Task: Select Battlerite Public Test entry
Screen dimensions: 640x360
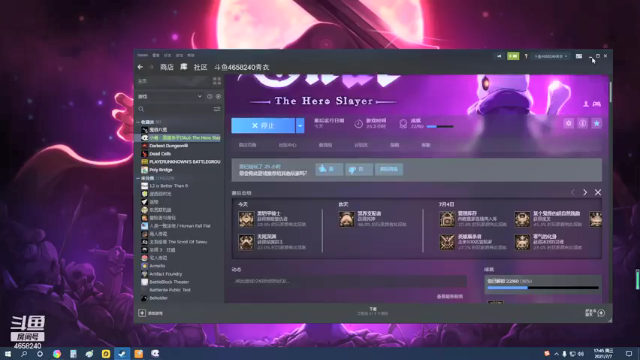Action: 170,290
